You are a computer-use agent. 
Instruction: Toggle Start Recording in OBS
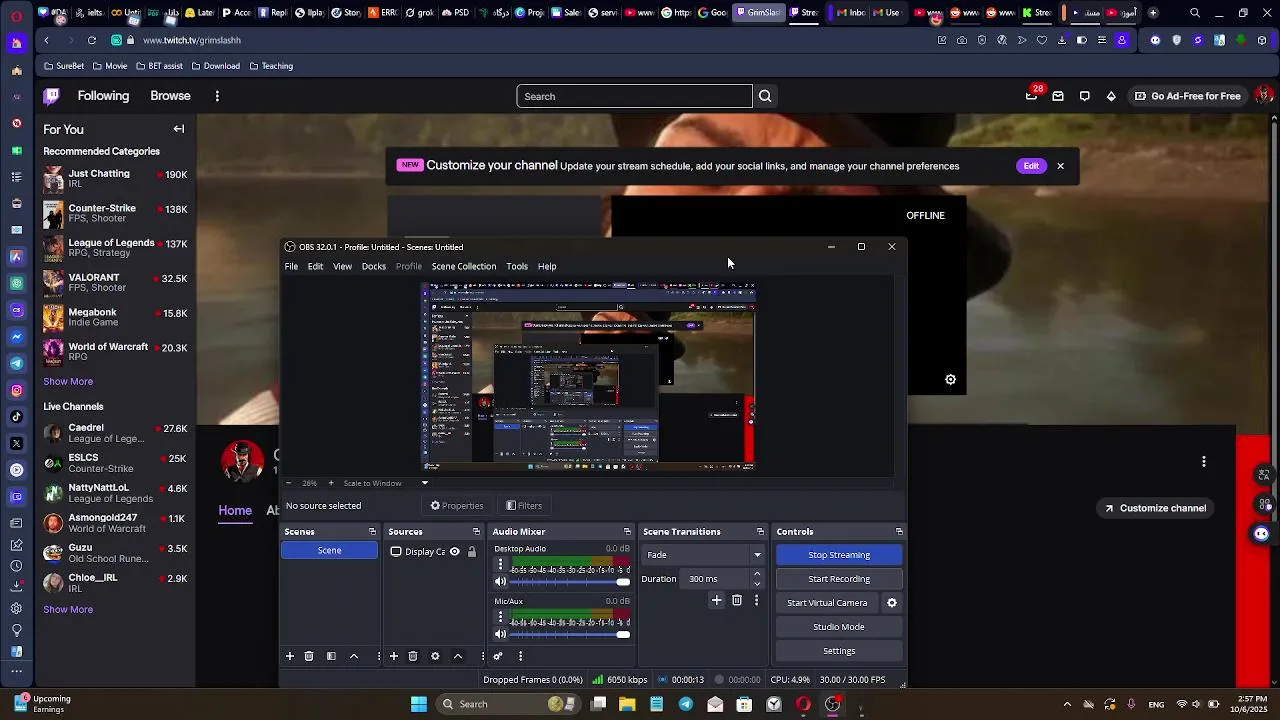839,579
